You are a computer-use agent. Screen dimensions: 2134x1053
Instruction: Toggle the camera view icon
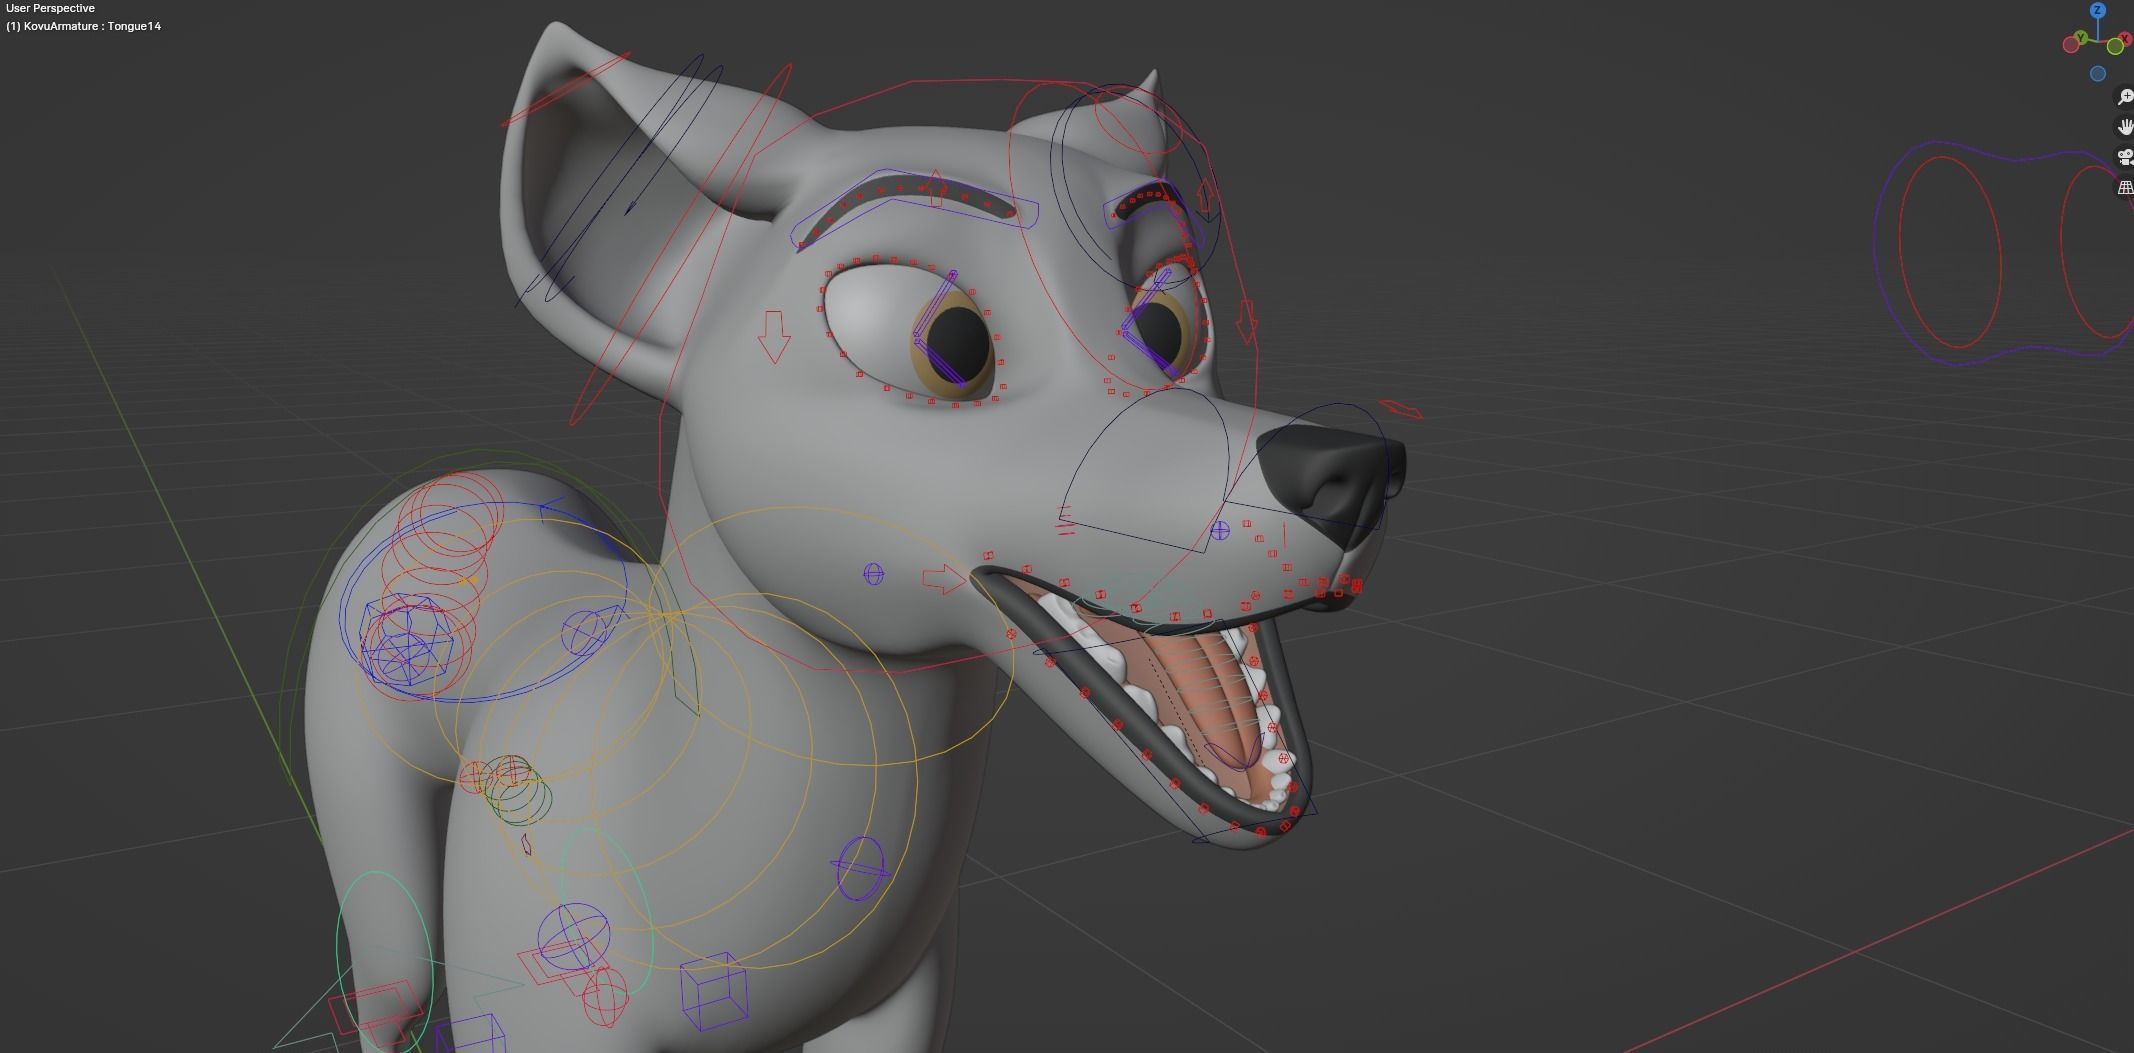pyautogui.click(x=2124, y=157)
